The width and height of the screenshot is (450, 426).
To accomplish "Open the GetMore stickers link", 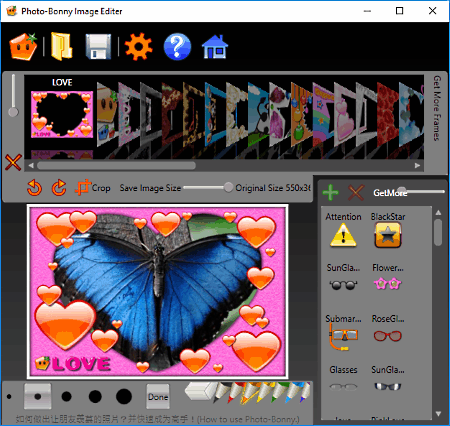I will (390, 193).
